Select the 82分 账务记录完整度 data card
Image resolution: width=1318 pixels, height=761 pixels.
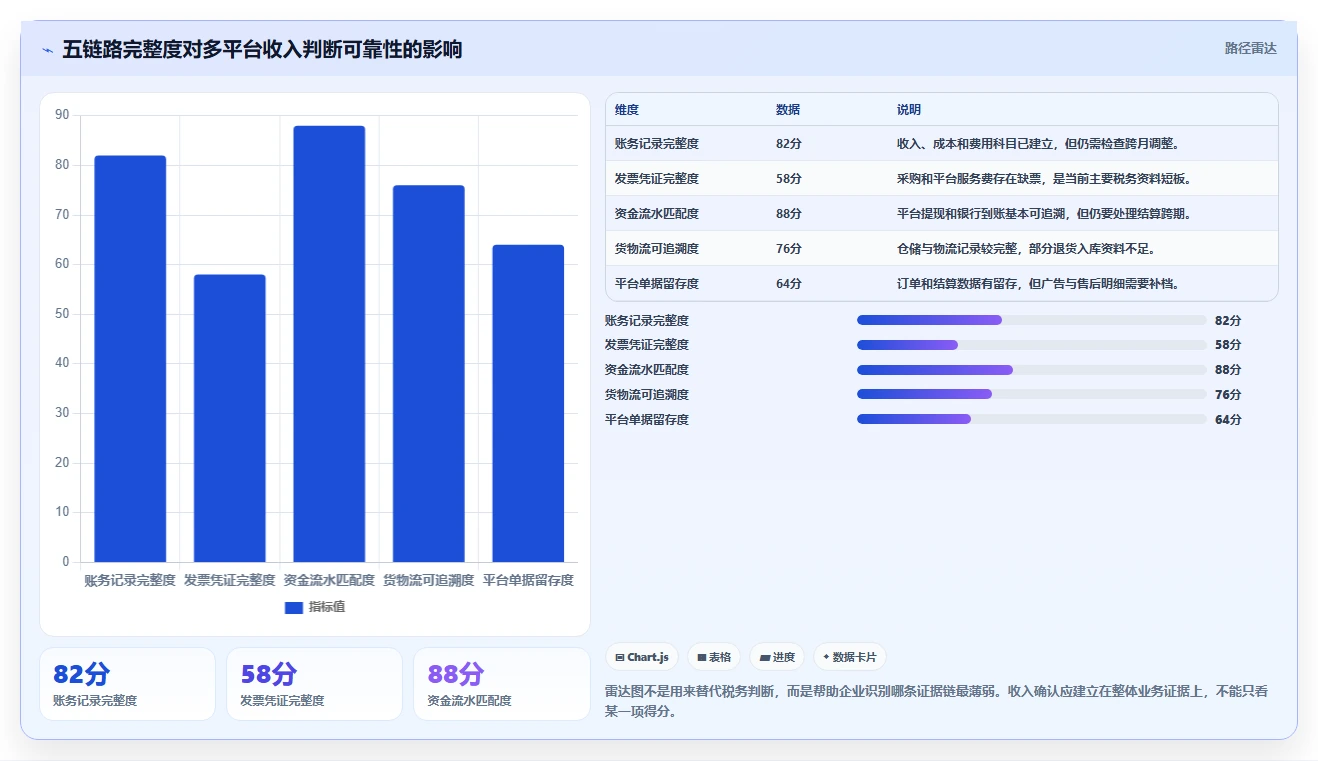click(127, 684)
